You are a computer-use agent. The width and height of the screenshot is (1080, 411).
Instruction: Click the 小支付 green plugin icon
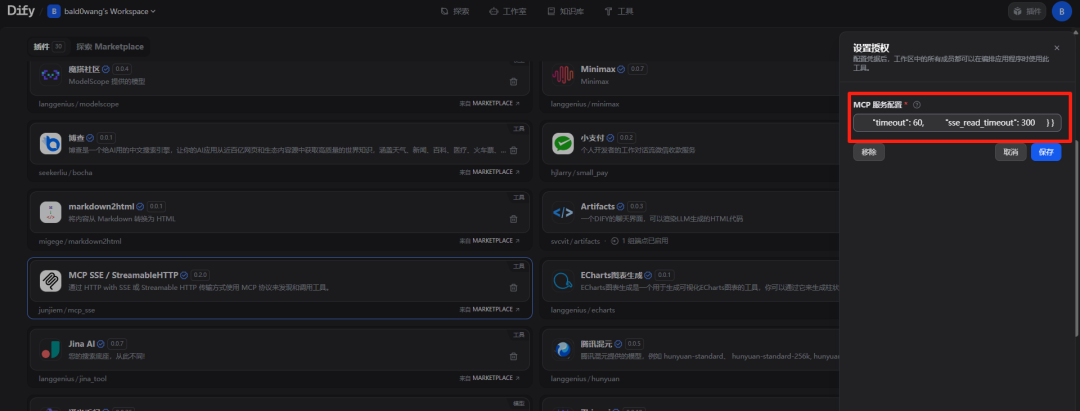[563, 144]
